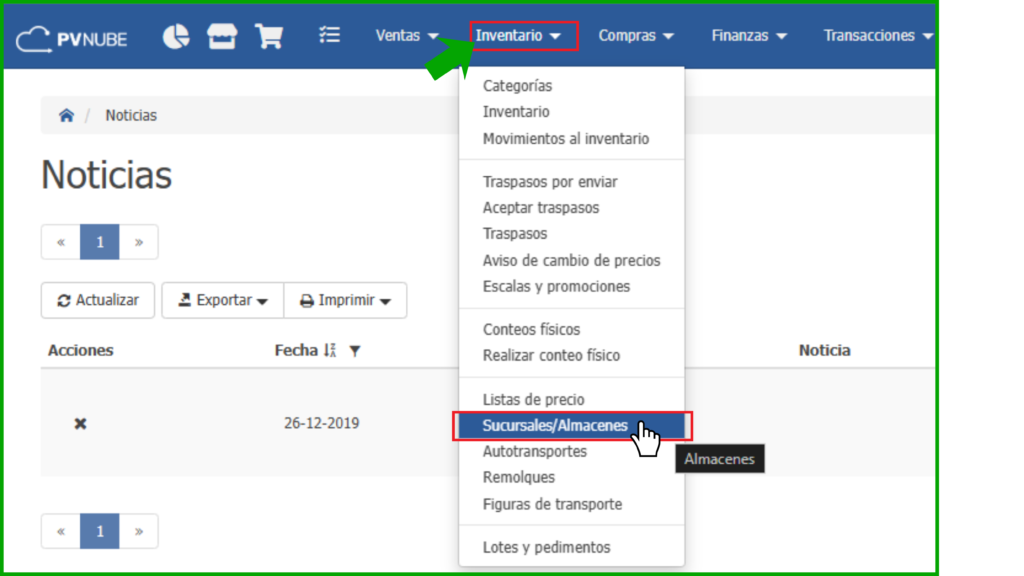Click the PVNUBE logo

[x=72, y=38]
